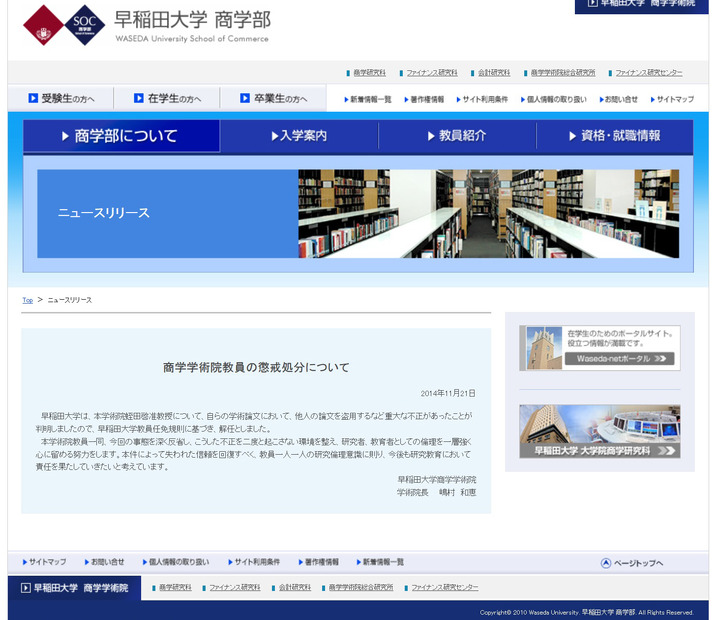717x620 pixels.
Task: Click arrow icon beside 在学生の方へ
Action: (x=139, y=99)
